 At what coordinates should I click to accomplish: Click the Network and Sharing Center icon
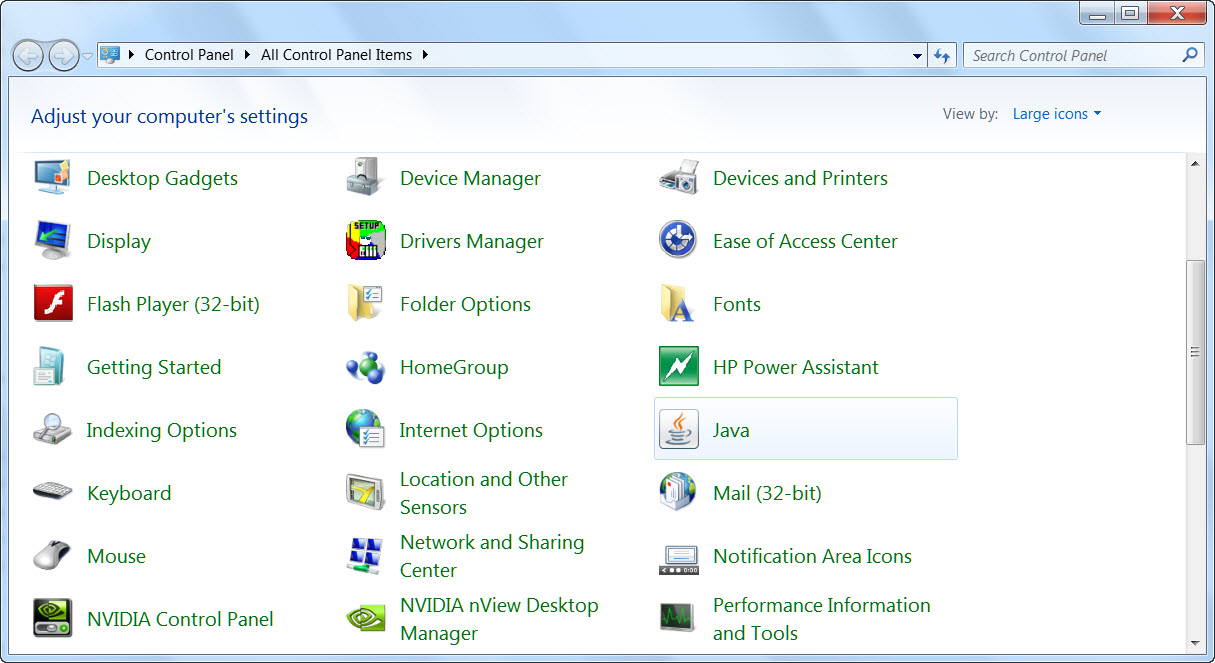pyautogui.click(x=366, y=556)
